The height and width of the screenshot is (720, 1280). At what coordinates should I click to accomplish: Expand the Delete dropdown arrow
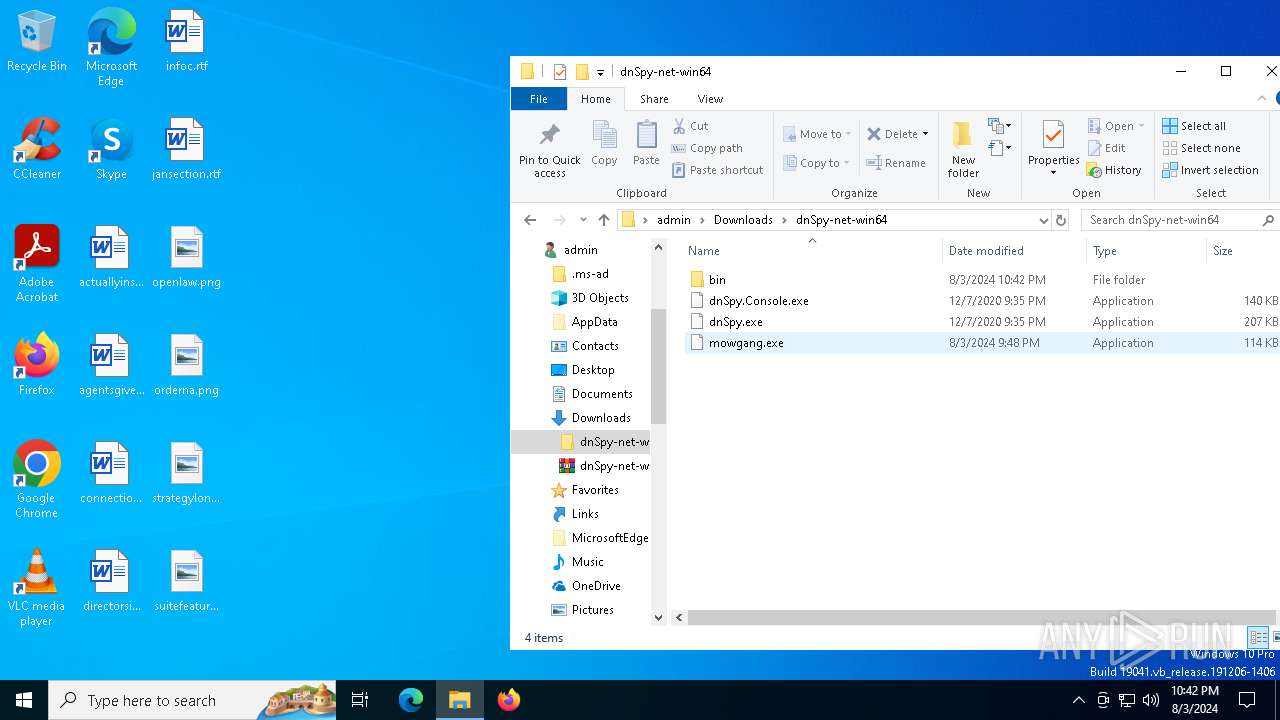925,134
